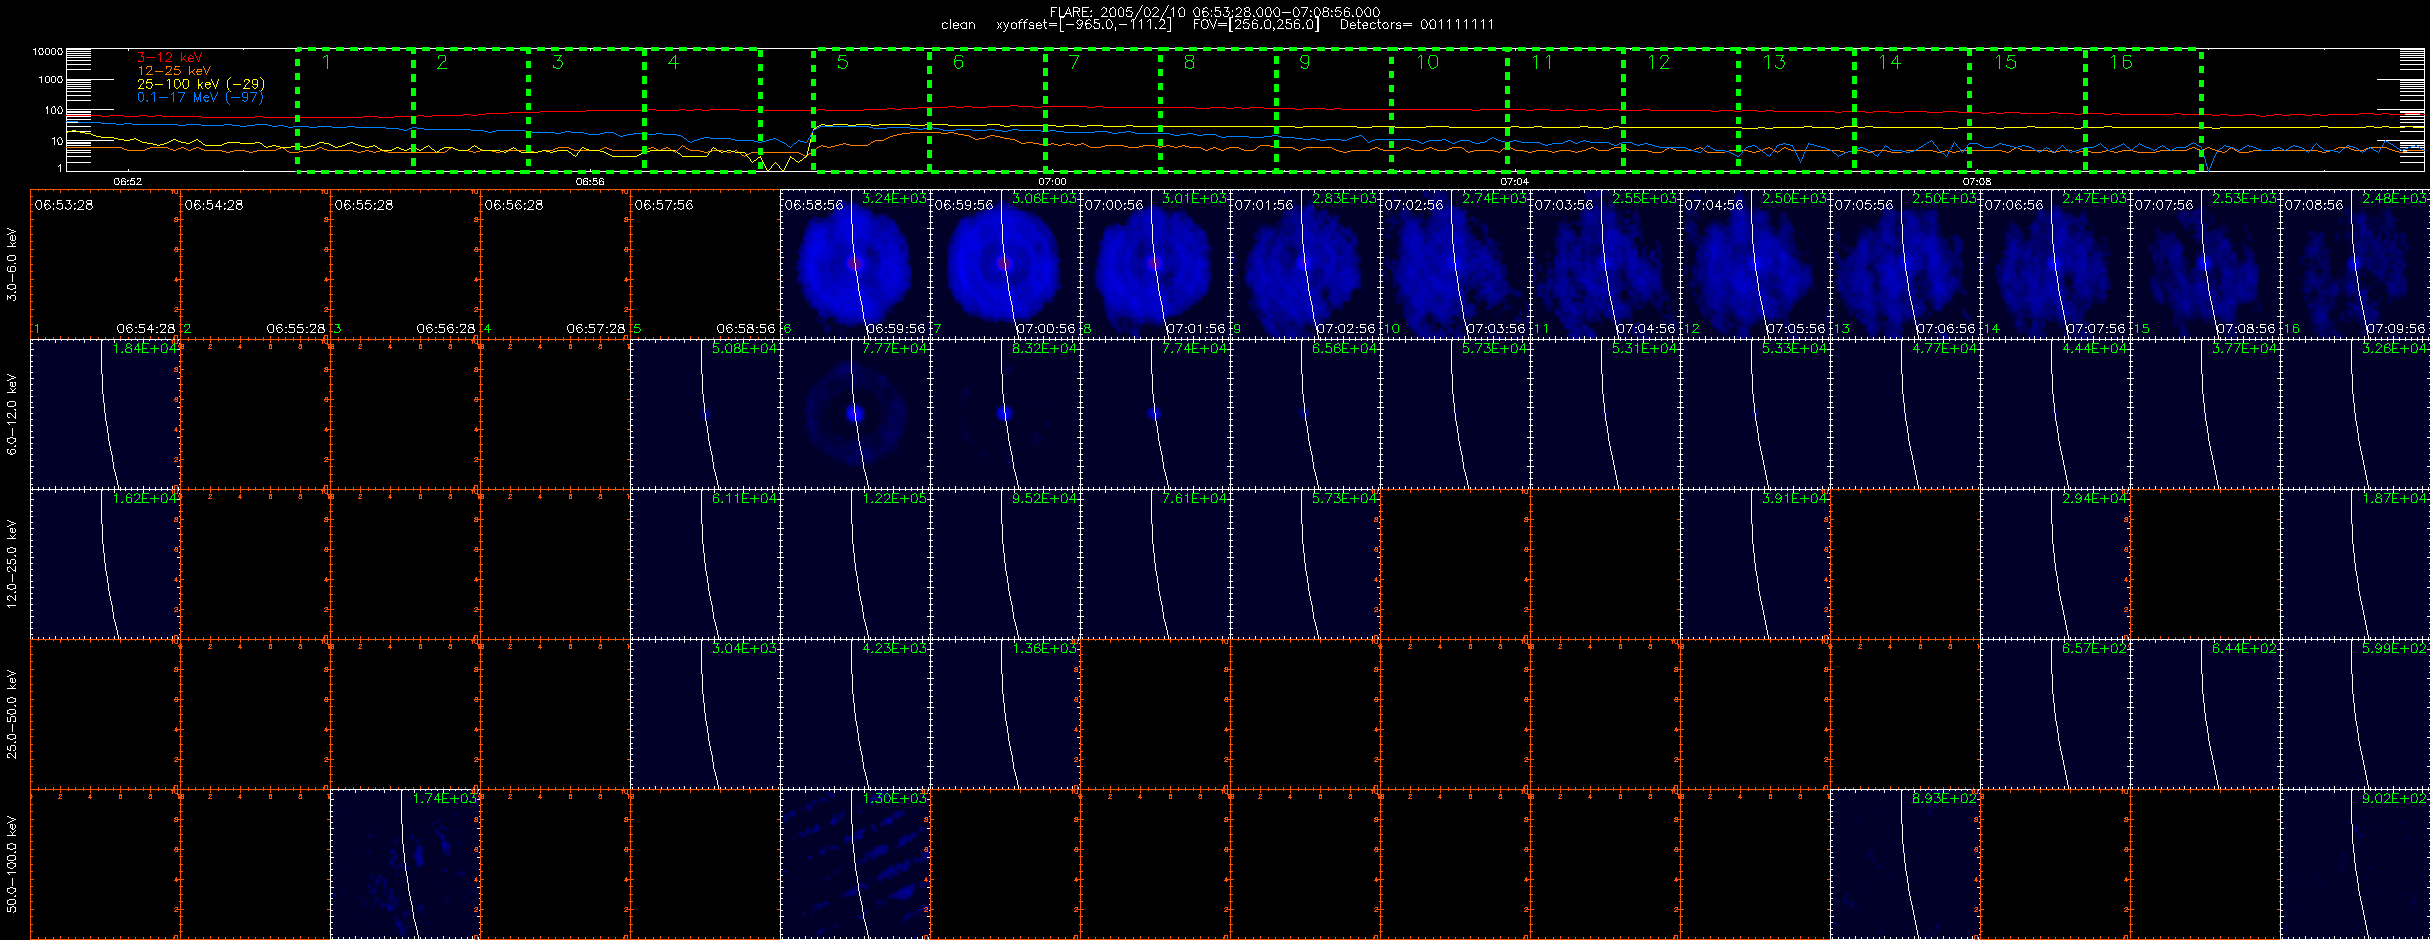Click interval number 1 in the light curve

tap(326, 63)
